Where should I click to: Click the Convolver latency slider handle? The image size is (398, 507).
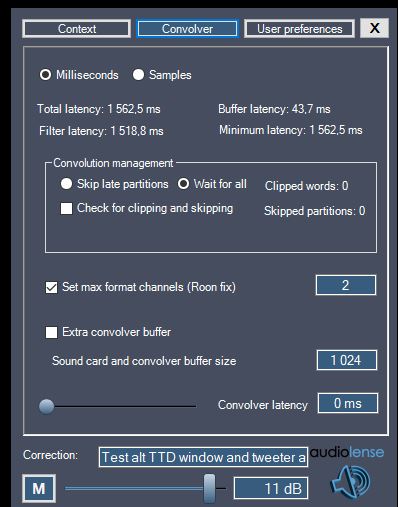(46, 406)
